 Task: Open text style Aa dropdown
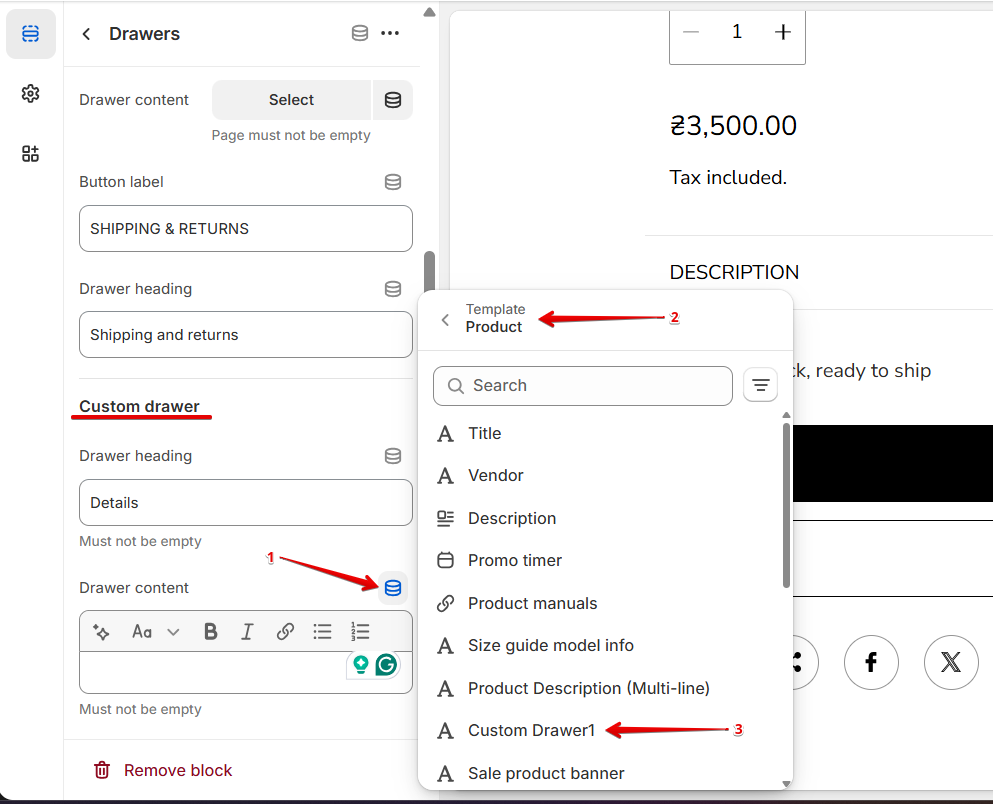155,632
